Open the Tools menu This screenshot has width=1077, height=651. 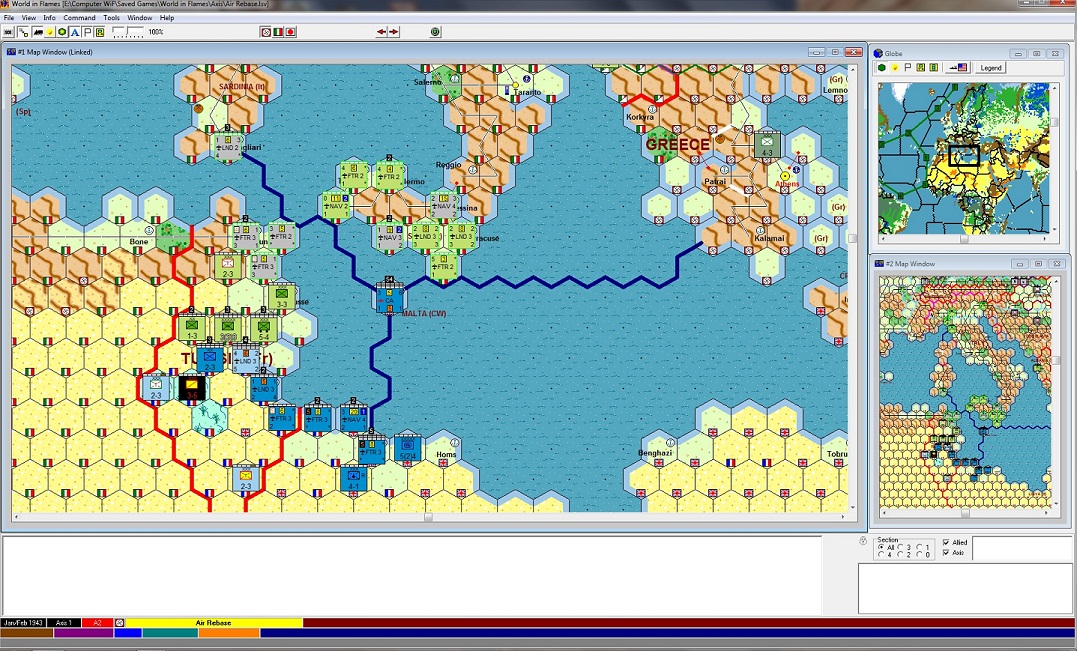pyautogui.click(x=111, y=18)
